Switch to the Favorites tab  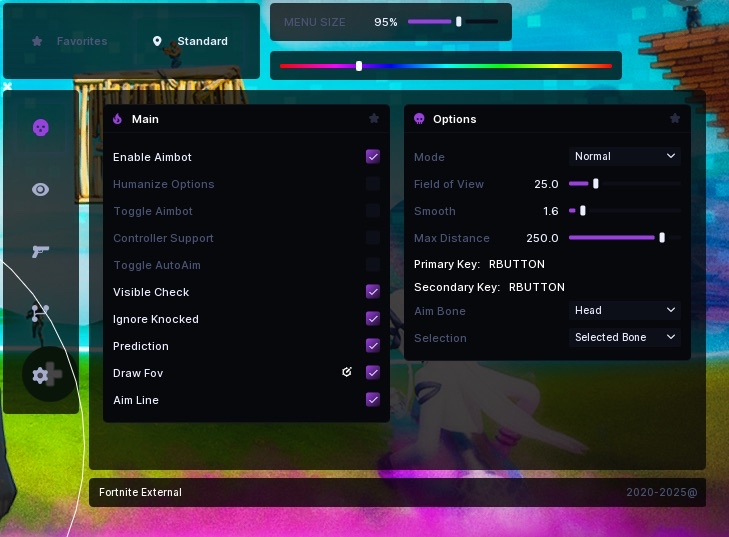click(70, 42)
